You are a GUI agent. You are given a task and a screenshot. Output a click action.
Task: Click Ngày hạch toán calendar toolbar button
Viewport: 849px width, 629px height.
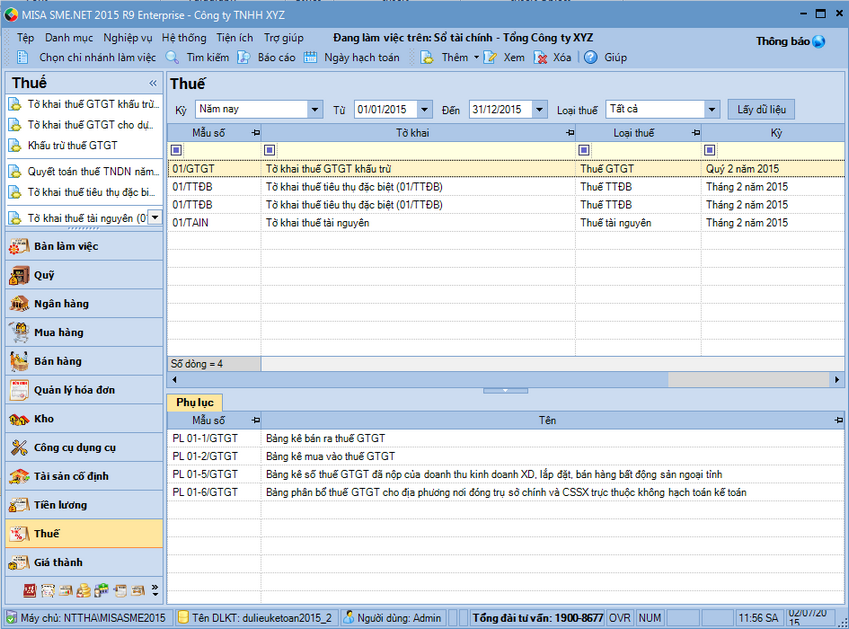pyautogui.click(x=351, y=57)
